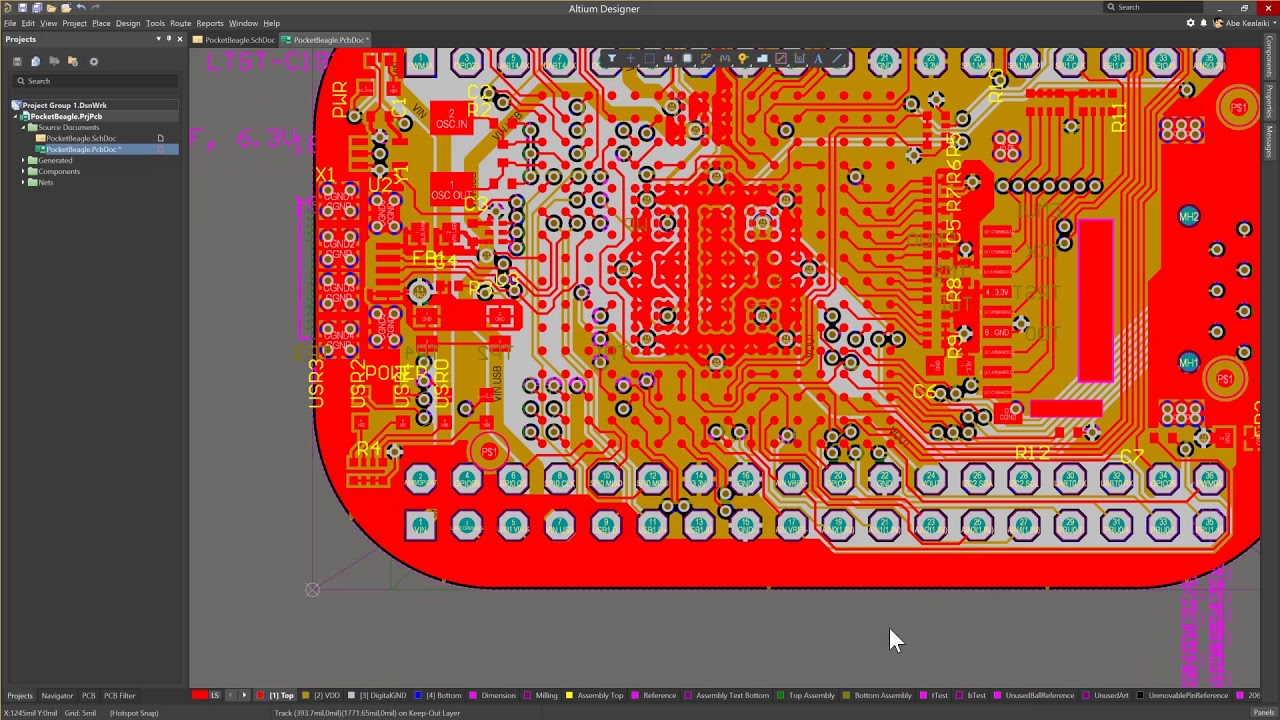Click the Interactive Length Tuning tool
Viewport: 1280px width, 720px height.
725,59
